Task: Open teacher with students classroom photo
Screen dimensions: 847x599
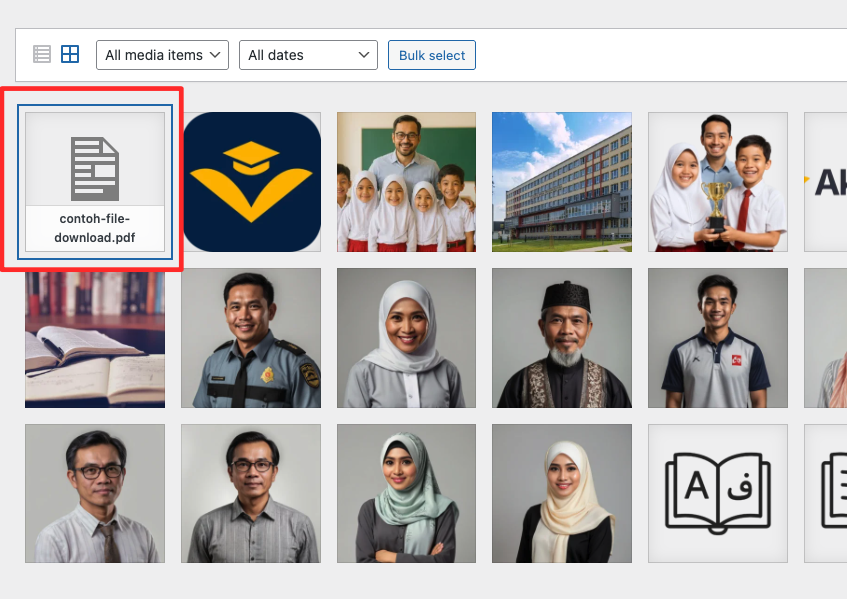Action: (406, 181)
